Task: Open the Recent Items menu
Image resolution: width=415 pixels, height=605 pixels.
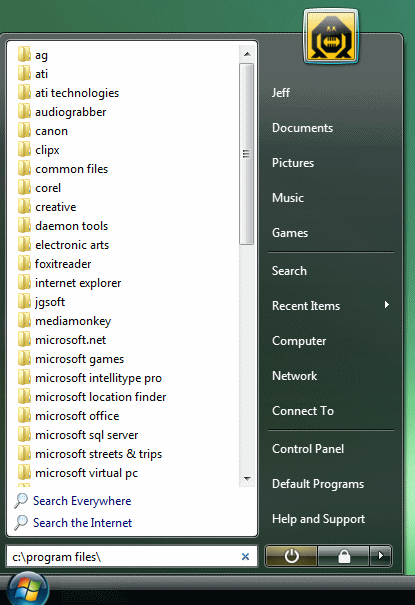Action: 306,306
